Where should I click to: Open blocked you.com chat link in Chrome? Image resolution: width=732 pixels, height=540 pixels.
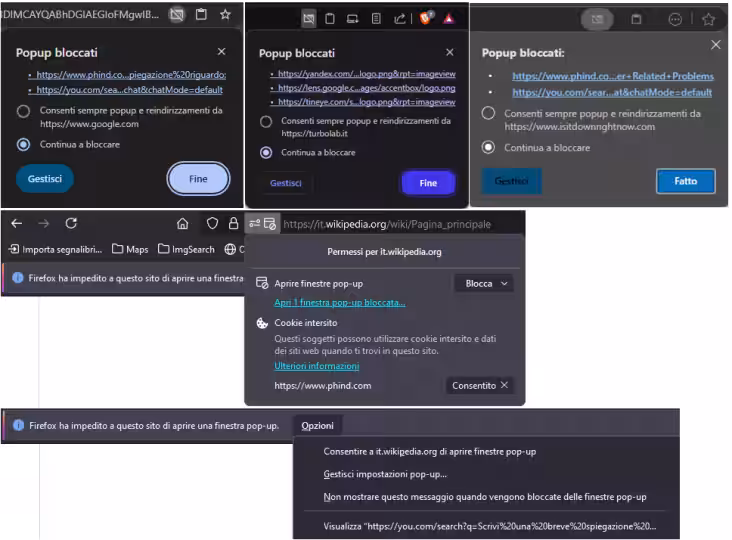pyautogui.click(x=130, y=90)
